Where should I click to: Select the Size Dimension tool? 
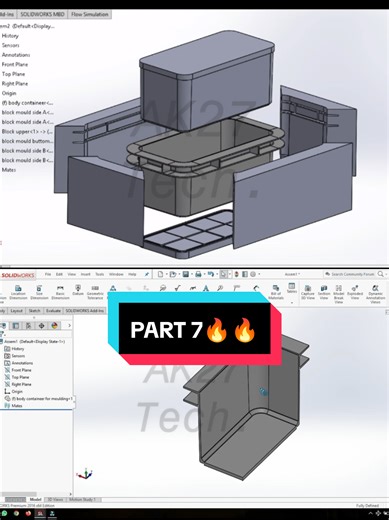tap(39, 292)
